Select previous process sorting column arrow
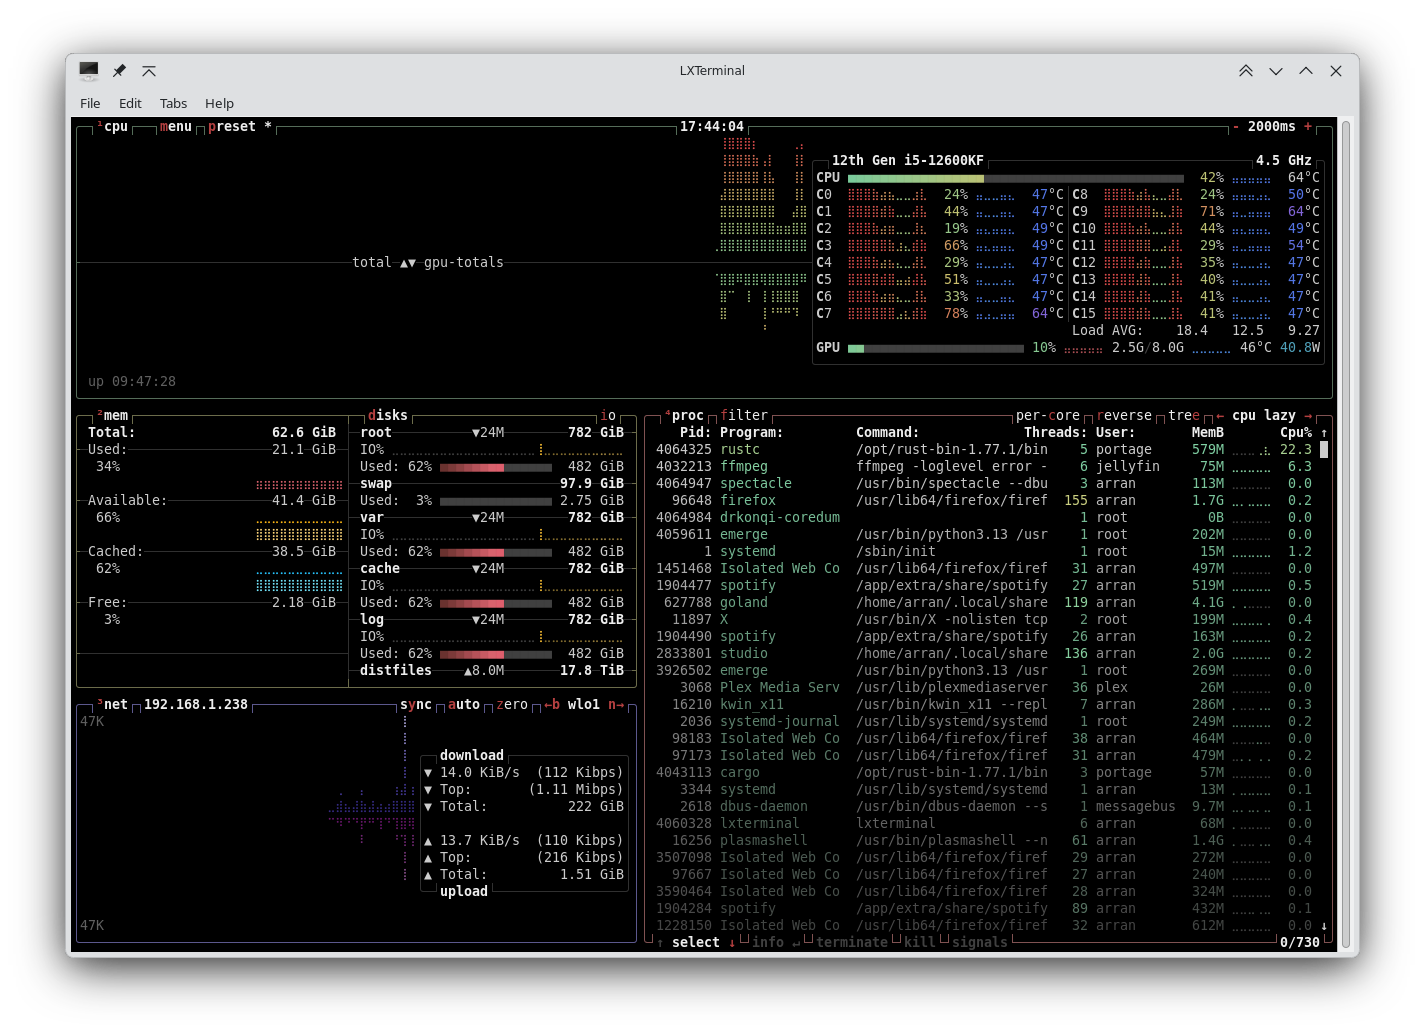The width and height of the screenshot is (1425, 1035). [1220, 415]
